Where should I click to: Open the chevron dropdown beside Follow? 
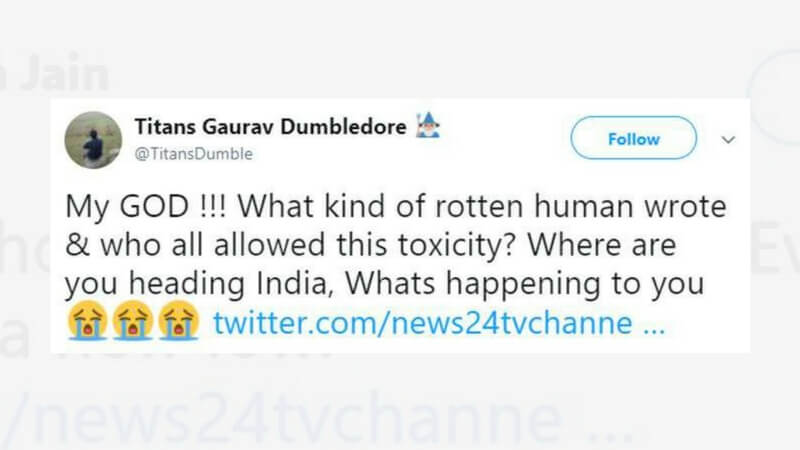tap(728, 139)
